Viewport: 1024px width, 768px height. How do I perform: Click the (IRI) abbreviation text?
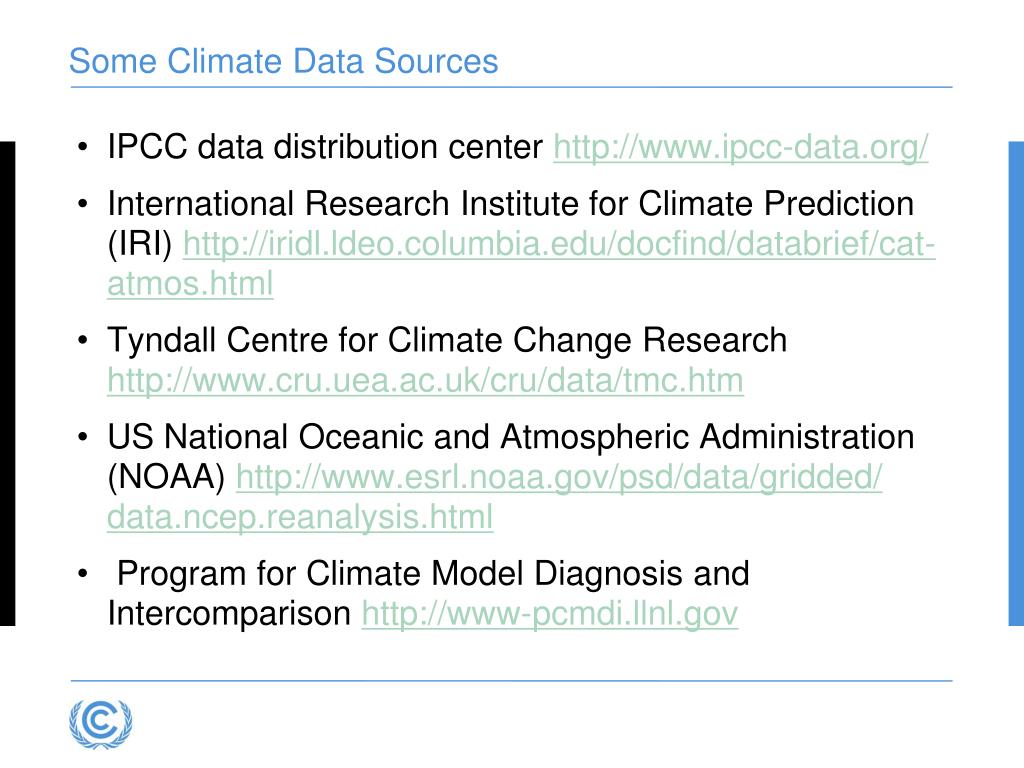coord(140,244)
